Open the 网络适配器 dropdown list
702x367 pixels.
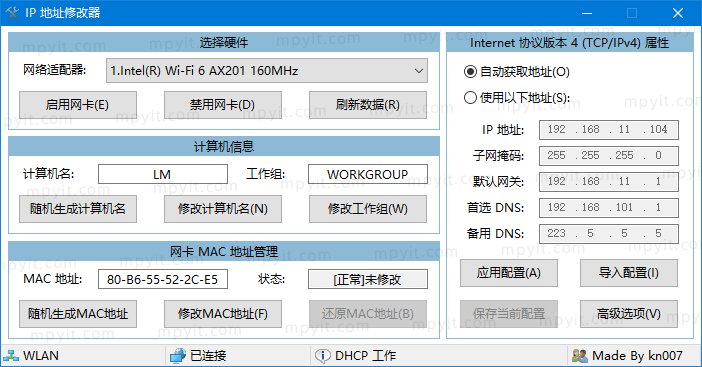[x=267, y=71]
